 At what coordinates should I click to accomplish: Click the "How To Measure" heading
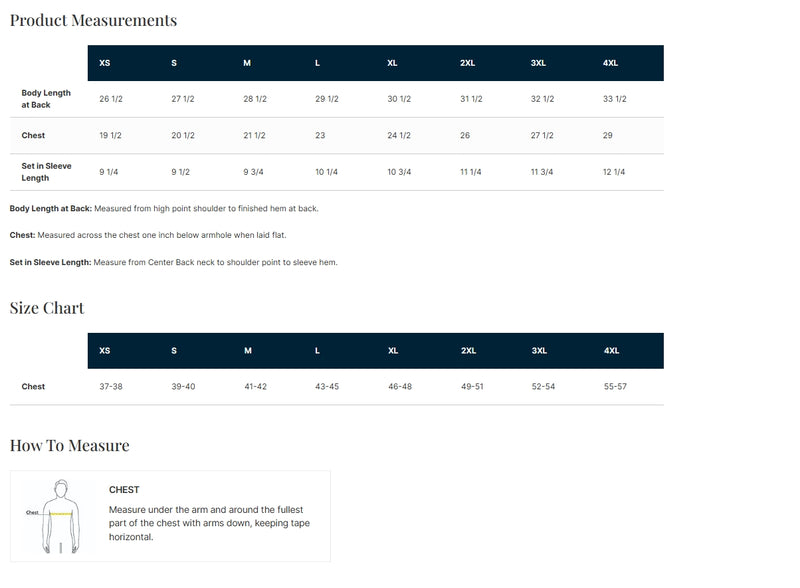coord(69,446)
